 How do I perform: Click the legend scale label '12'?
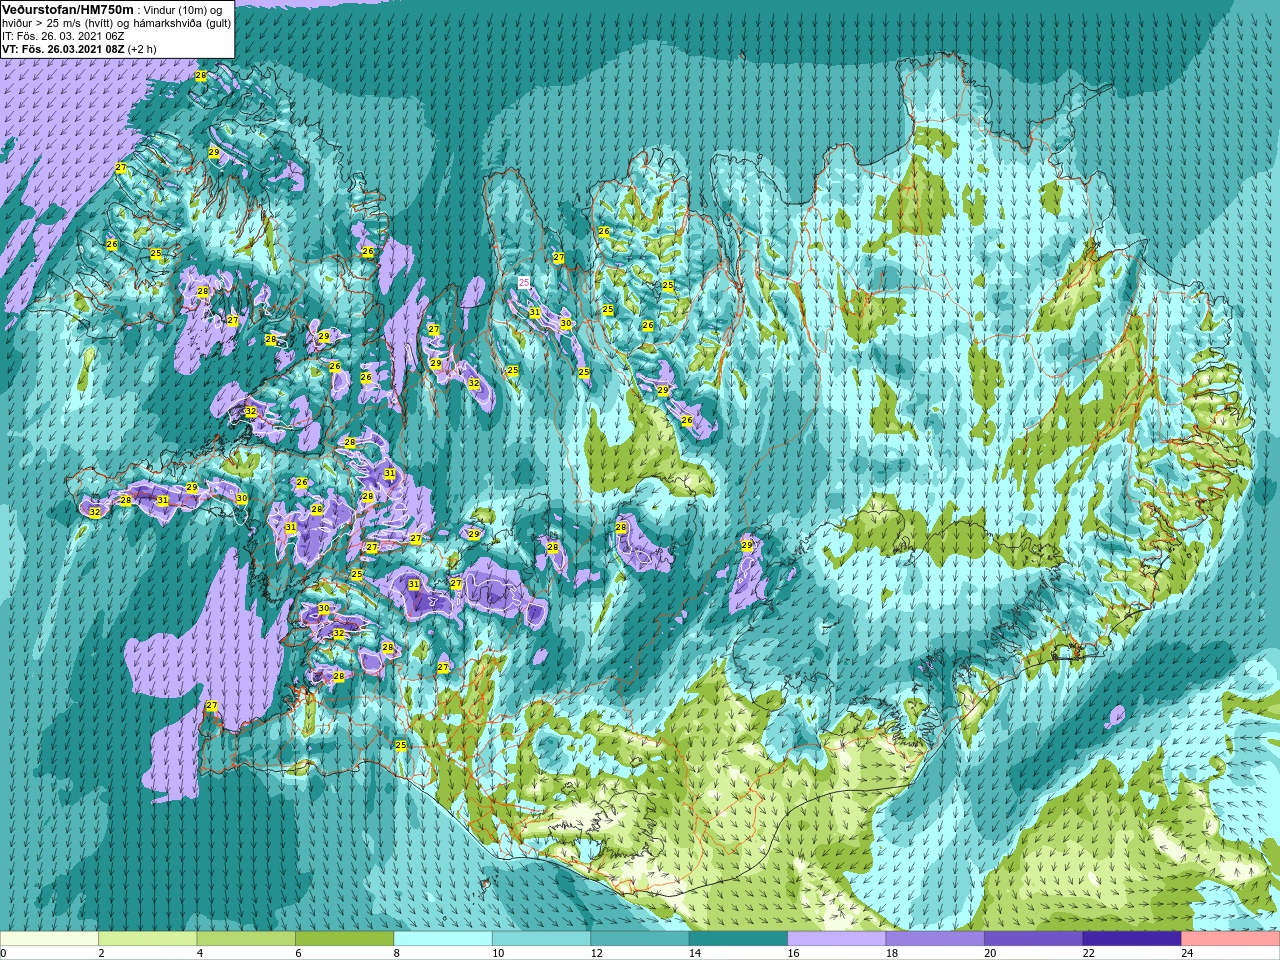pos(597,953)
